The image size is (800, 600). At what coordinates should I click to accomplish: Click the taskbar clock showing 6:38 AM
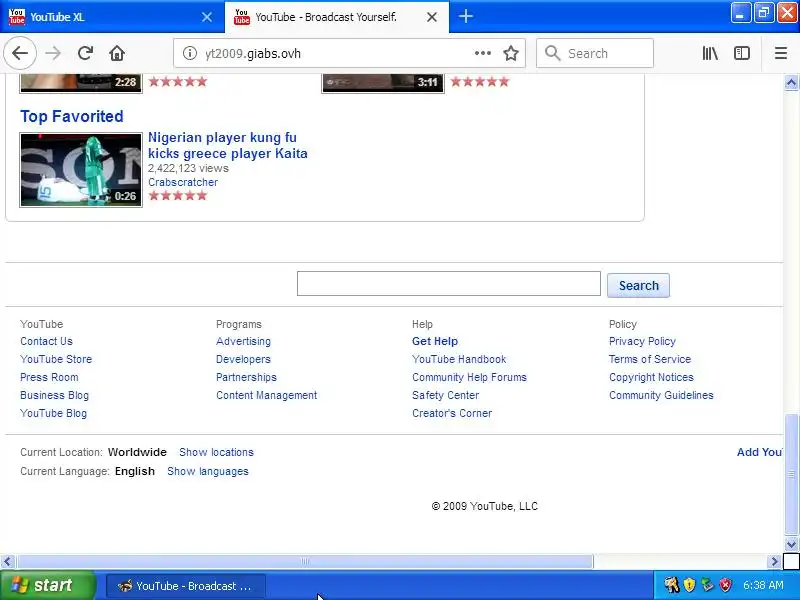point(763,585)
